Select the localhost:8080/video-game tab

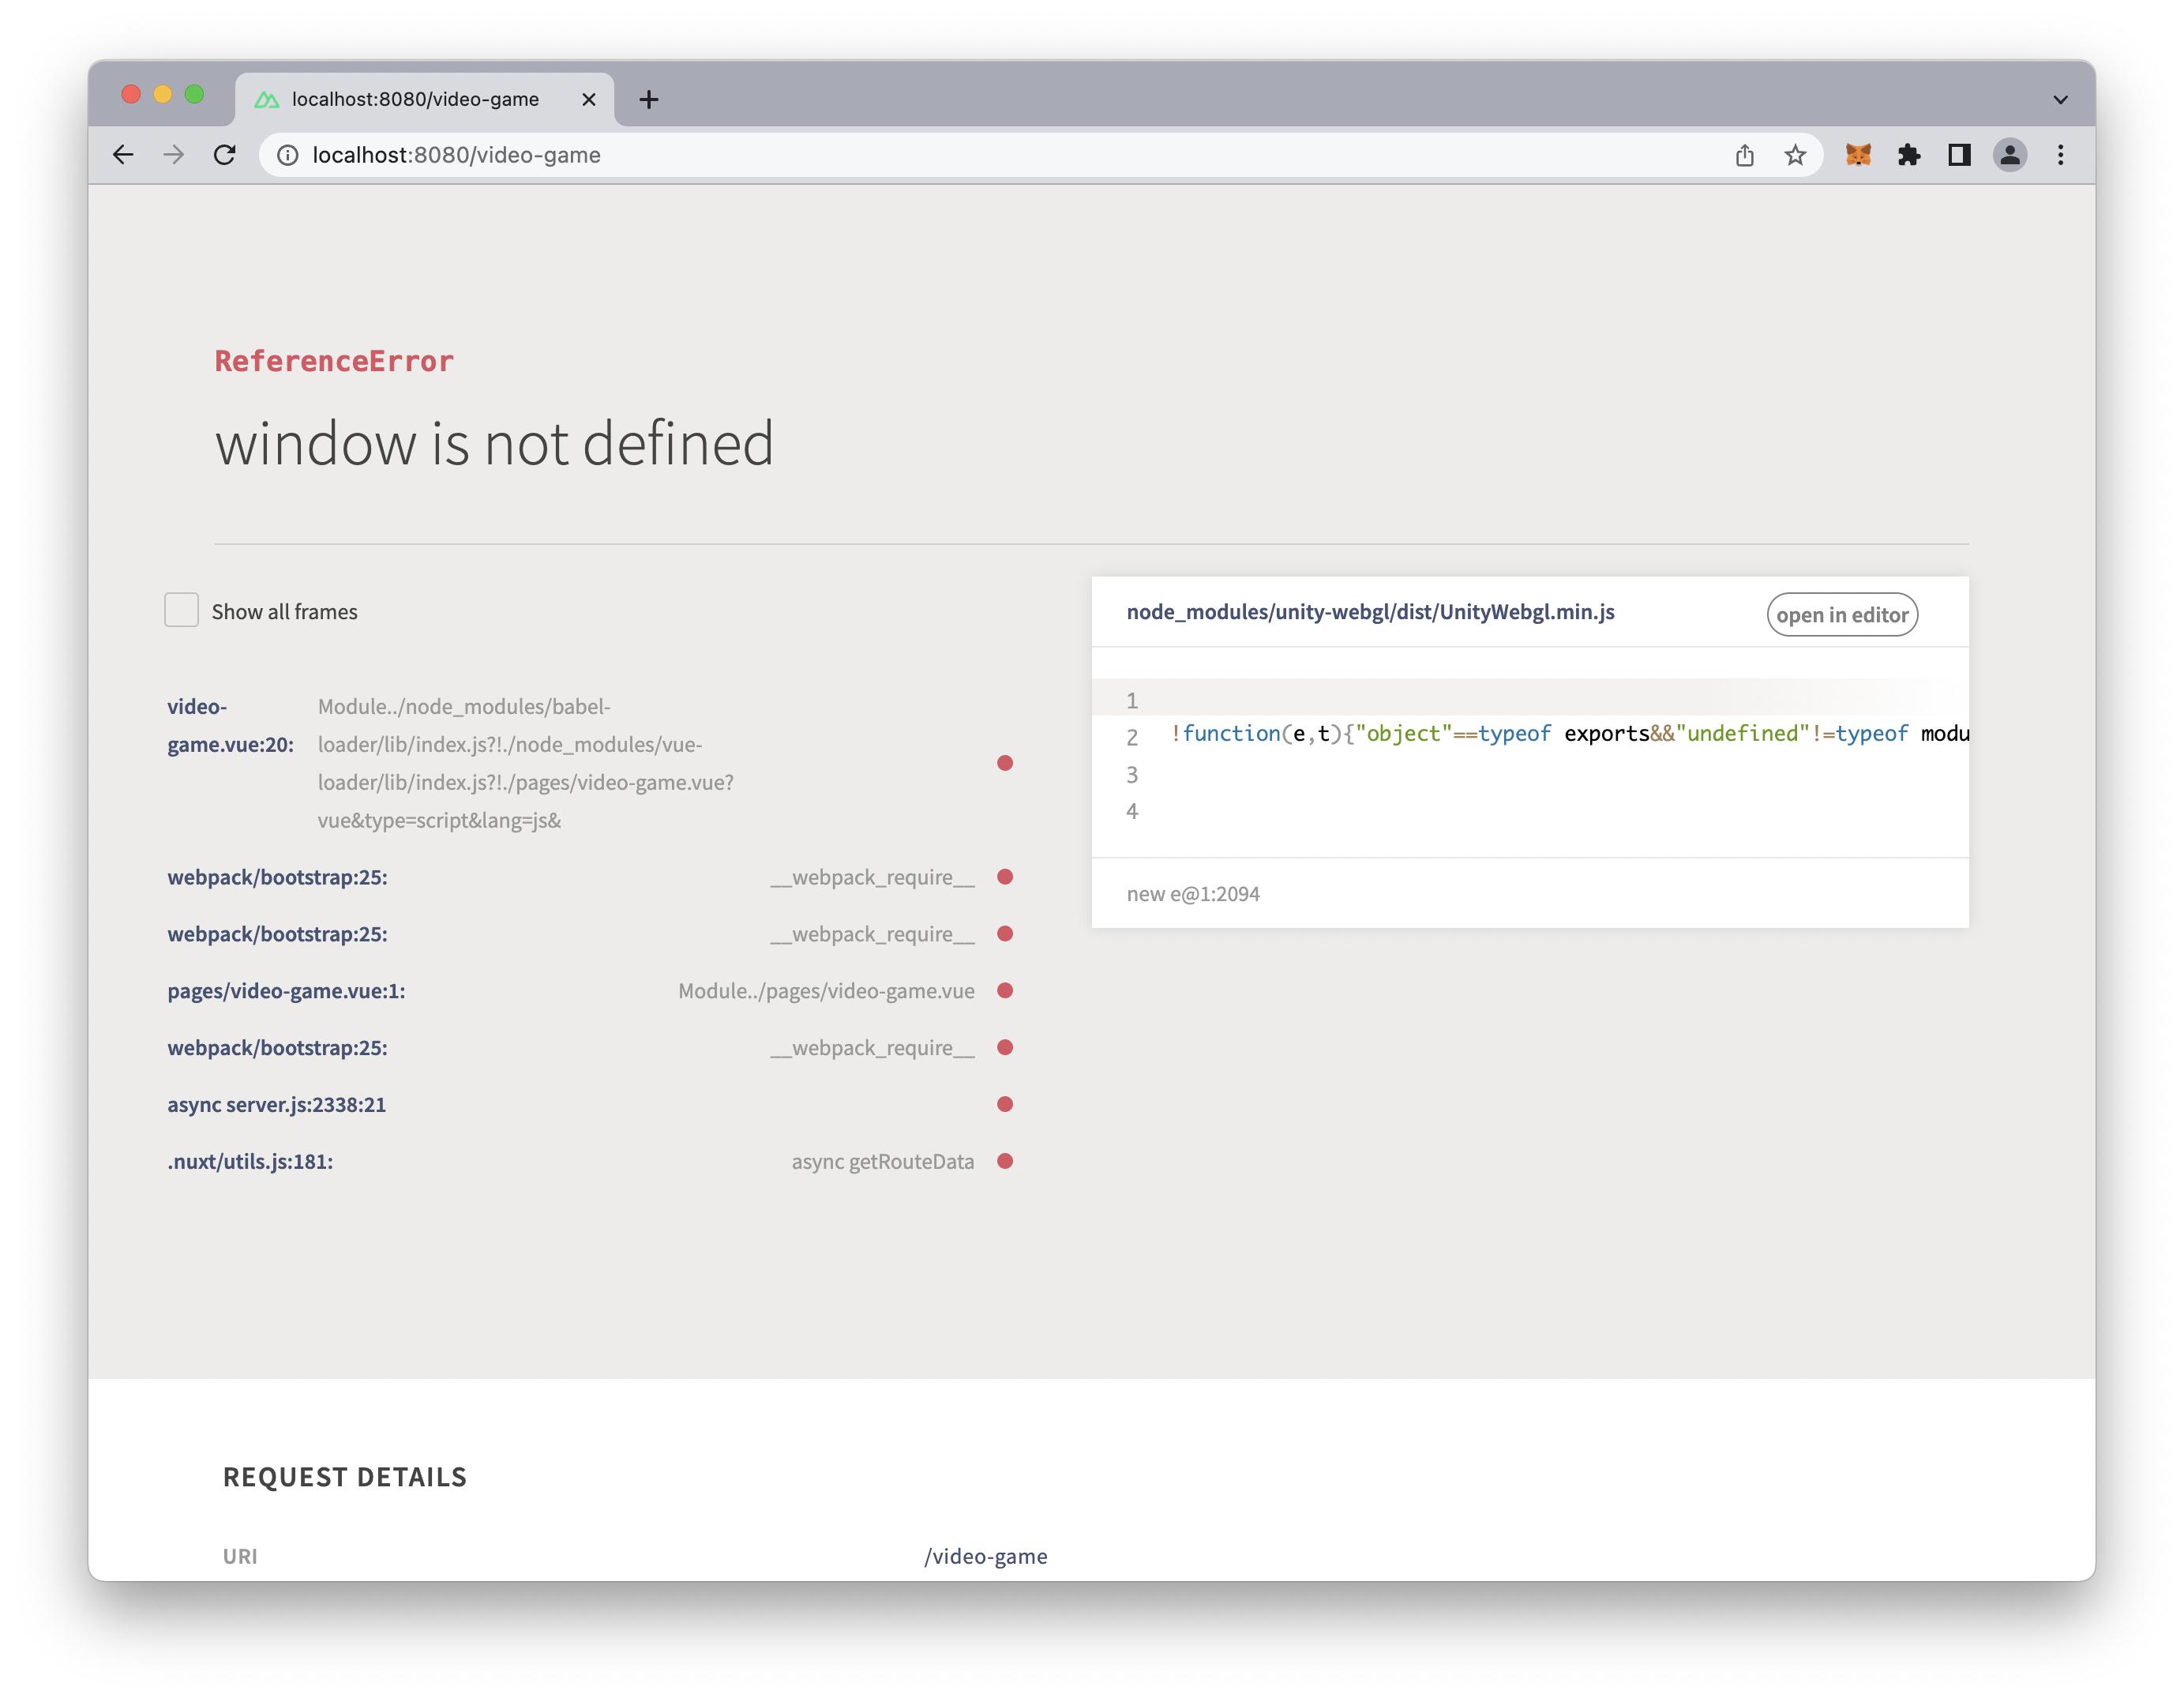pos(415,99)
